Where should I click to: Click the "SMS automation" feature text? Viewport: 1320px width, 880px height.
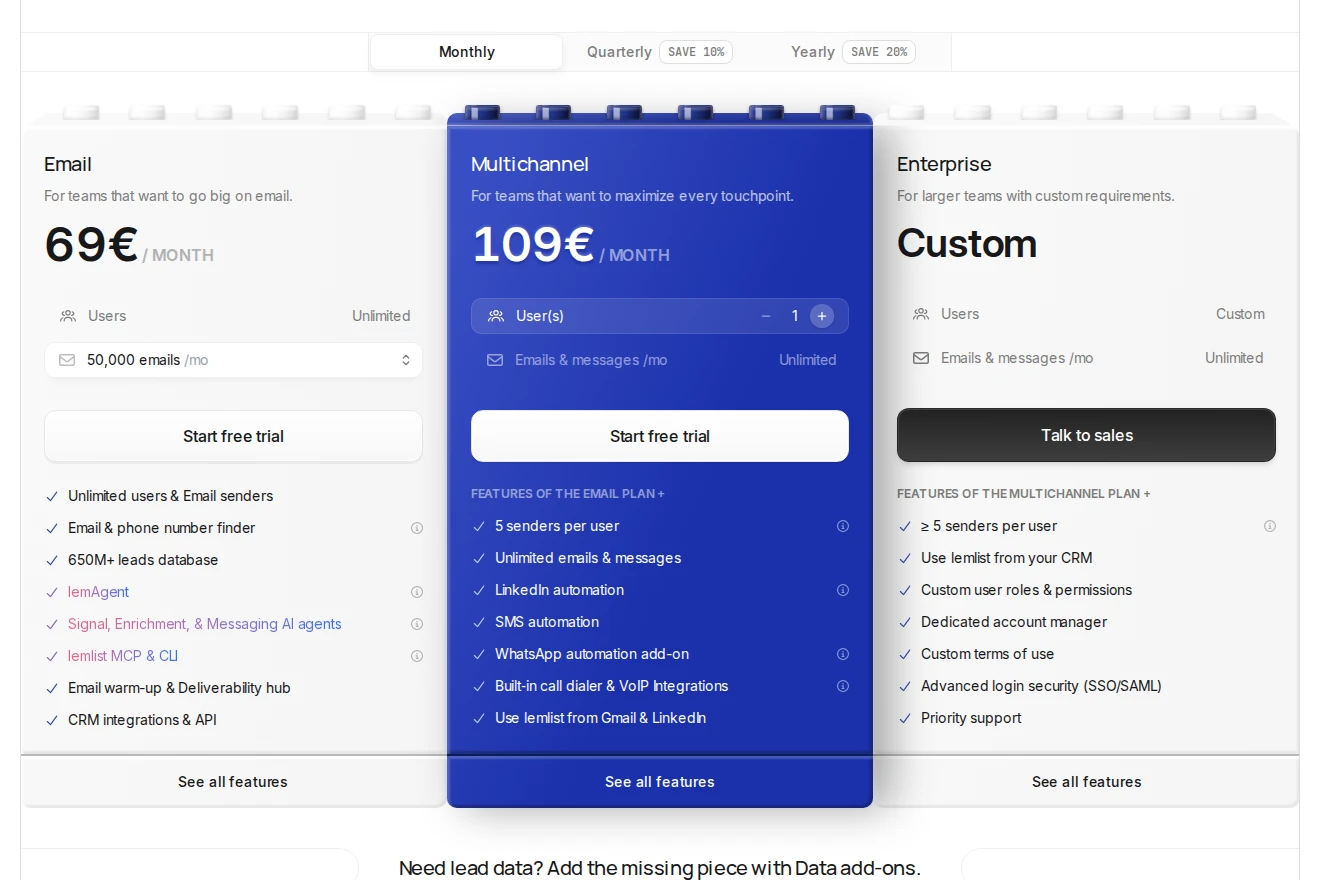coord(547,622)
